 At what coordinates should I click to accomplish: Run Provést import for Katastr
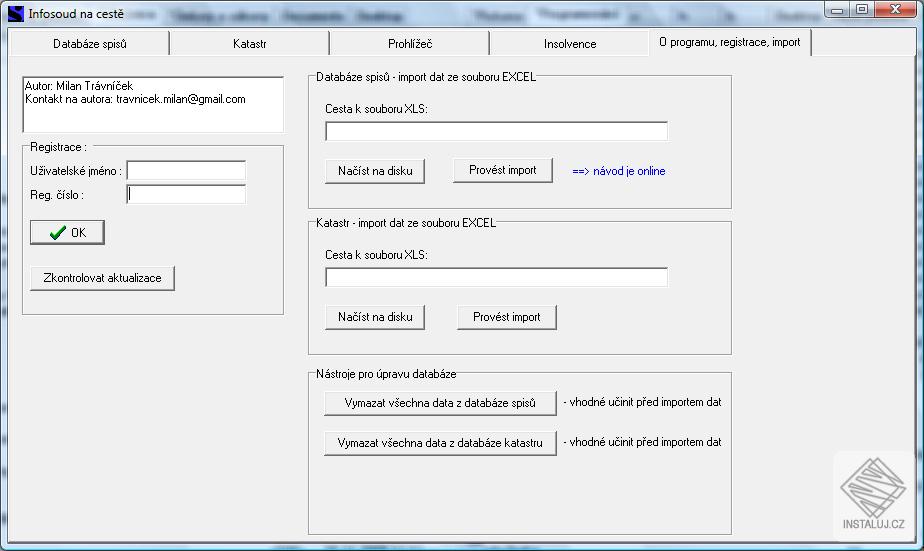[x=507, y=317]
